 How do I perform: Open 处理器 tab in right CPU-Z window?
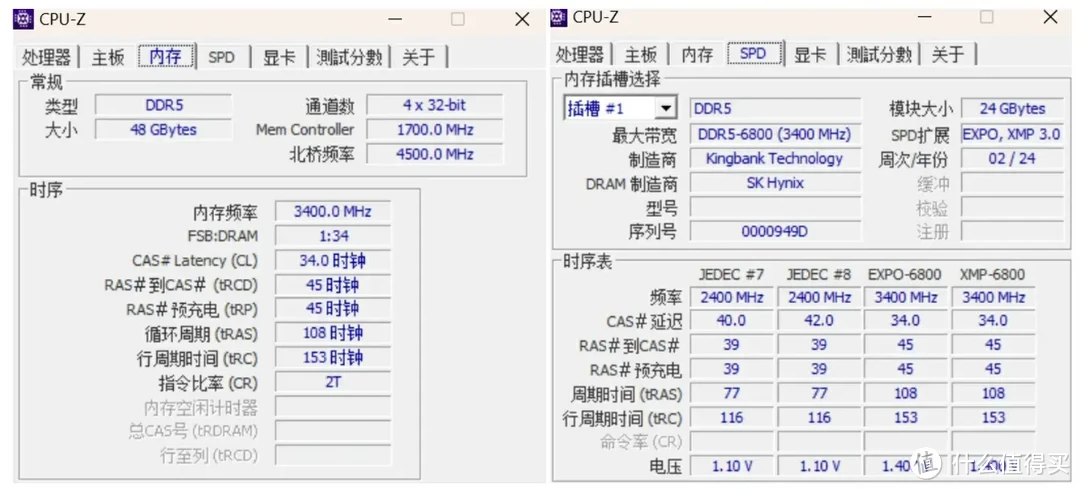tap(580, 54)
